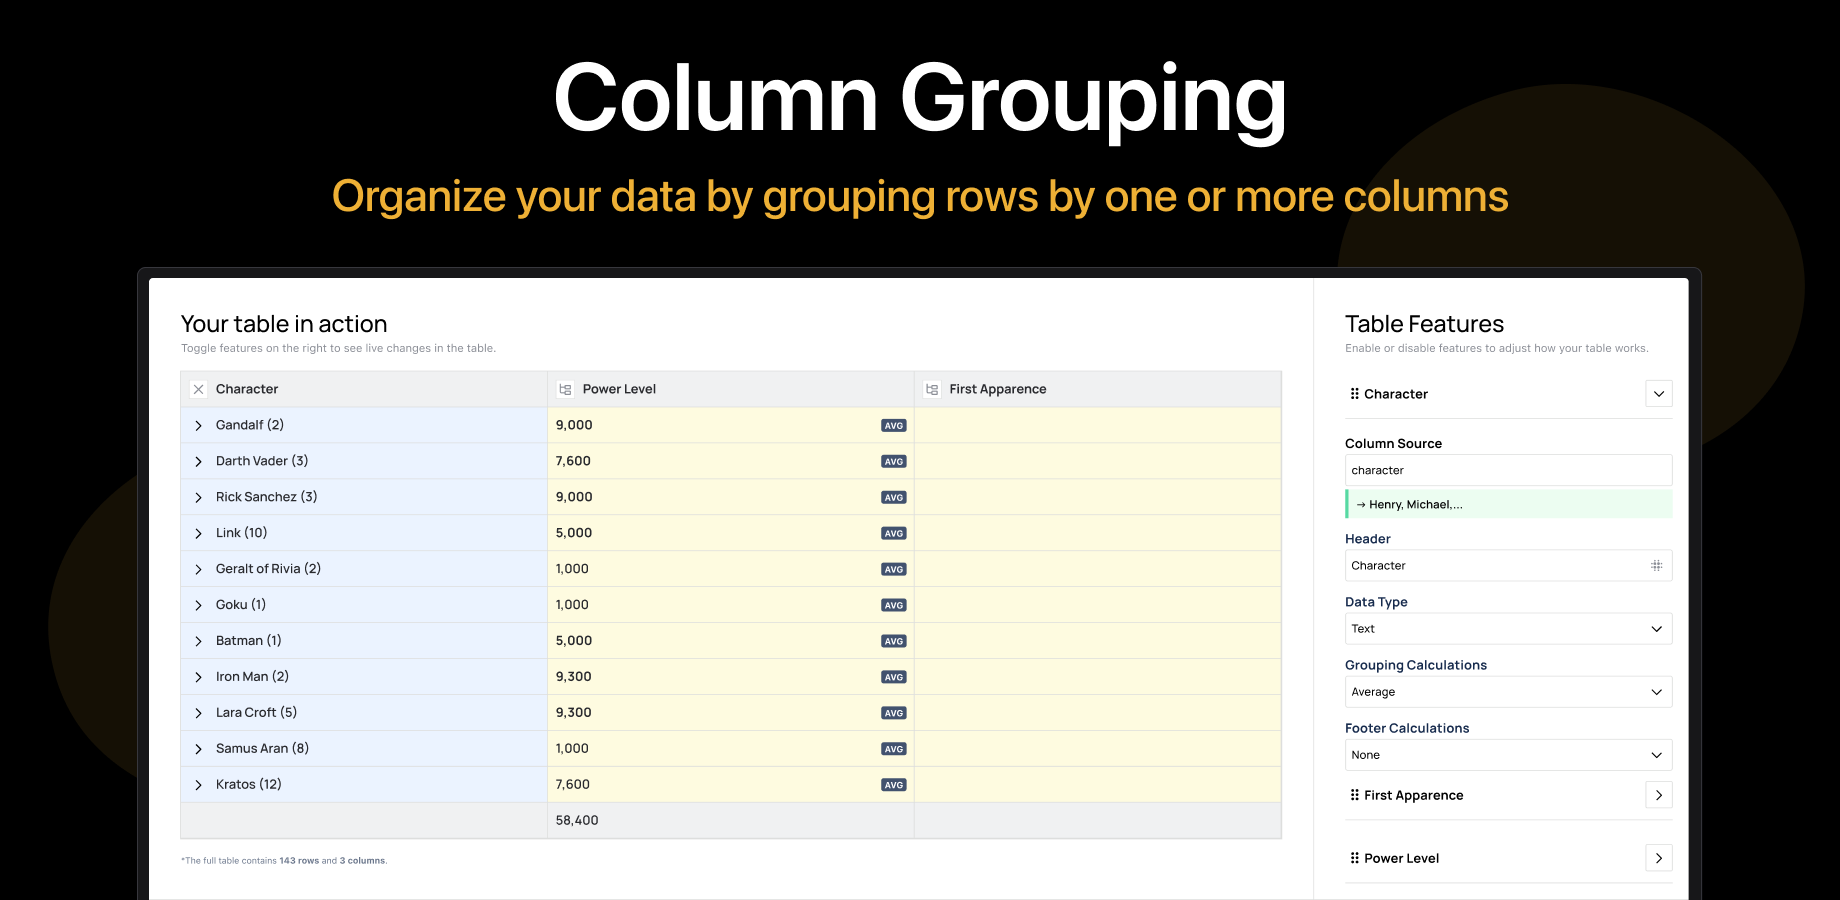
Task: Expand the Samus Aran group row
Action: [x=198, y=748]
